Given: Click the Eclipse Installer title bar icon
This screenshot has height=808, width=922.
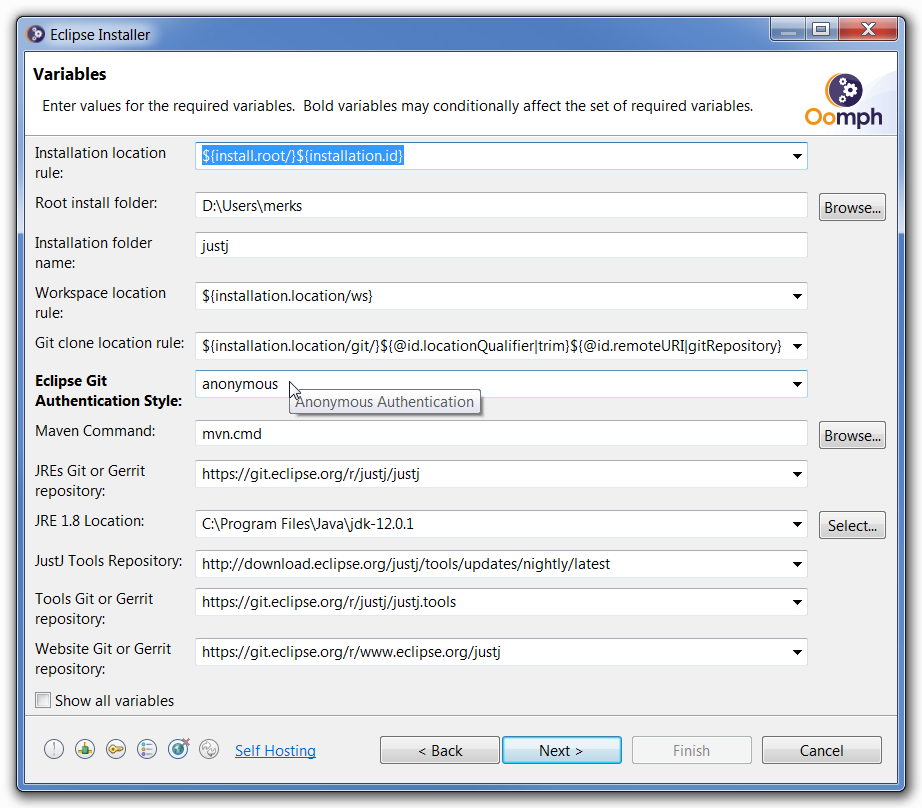Looking at the screenshot, I should [x=35, y=34].
